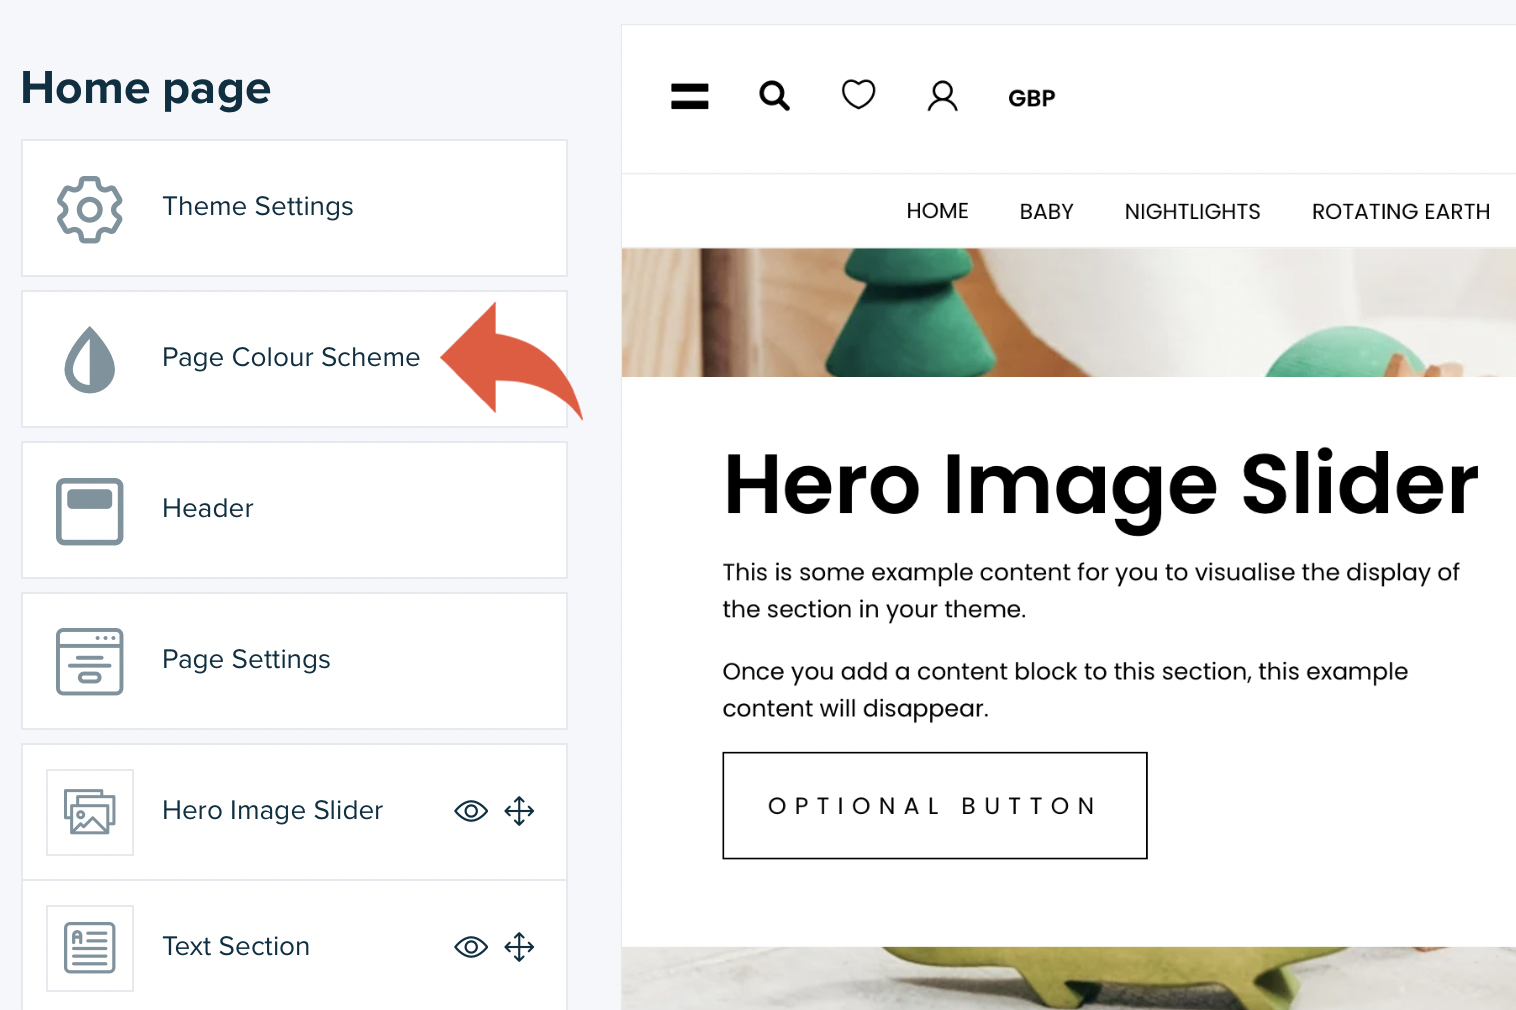Click the paragraph starting 'Once you add a content block'
Image resolution: width=1516 pixels, height=1010 pixels.
coord(1065,689)
